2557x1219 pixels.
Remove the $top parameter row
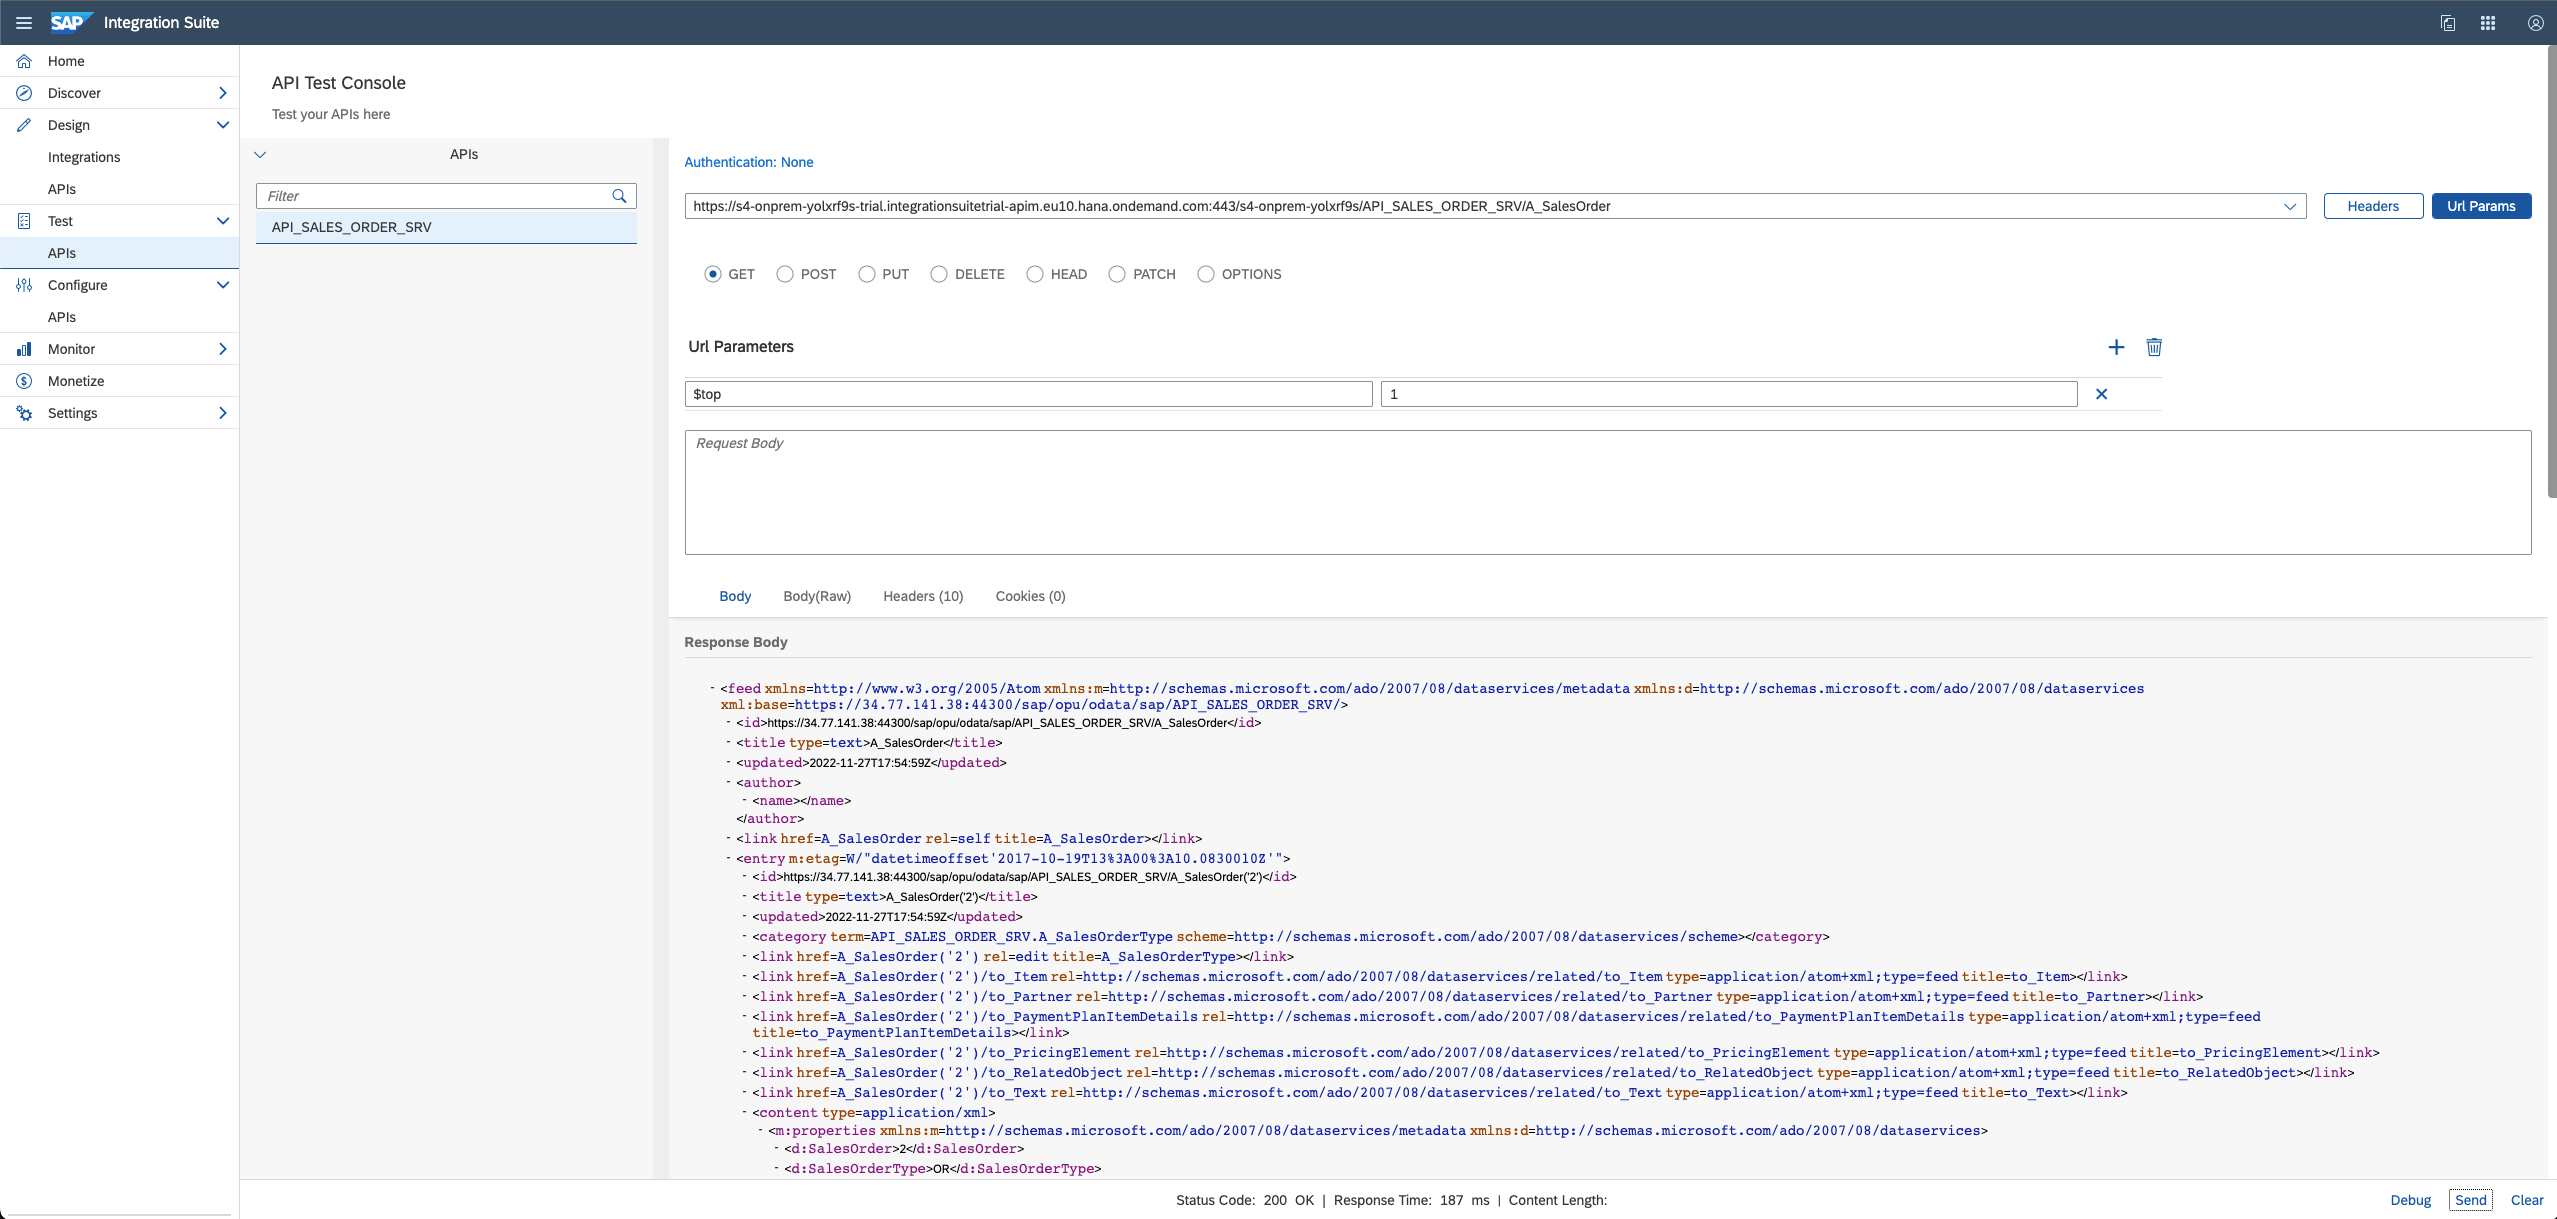tap(2101, 394)
